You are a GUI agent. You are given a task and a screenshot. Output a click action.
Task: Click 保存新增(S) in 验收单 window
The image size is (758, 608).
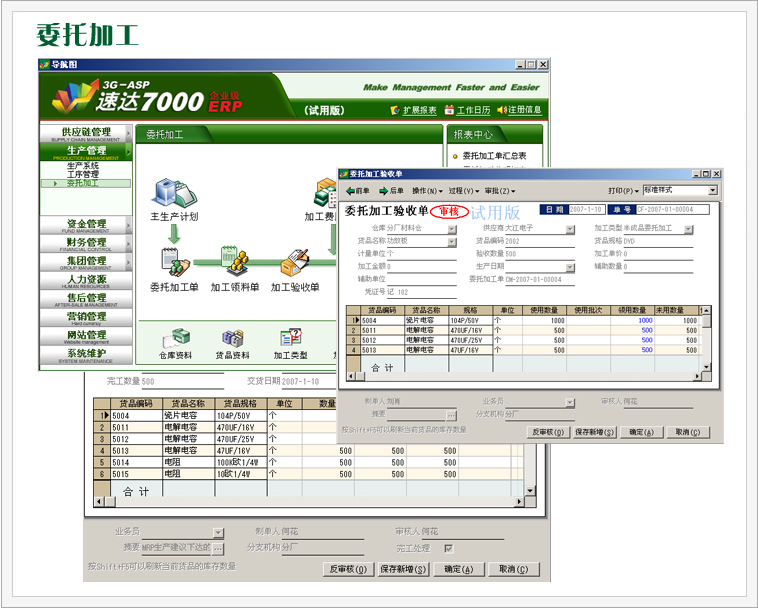[595, 432]
